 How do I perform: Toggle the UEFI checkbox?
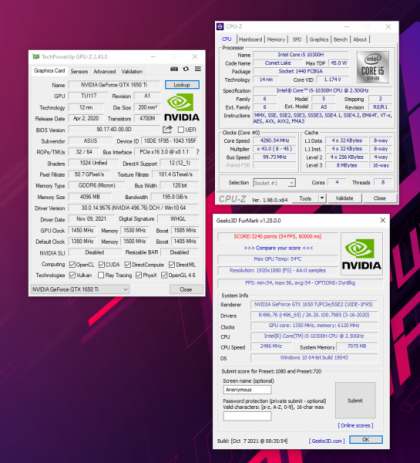(x=181, y=129)
